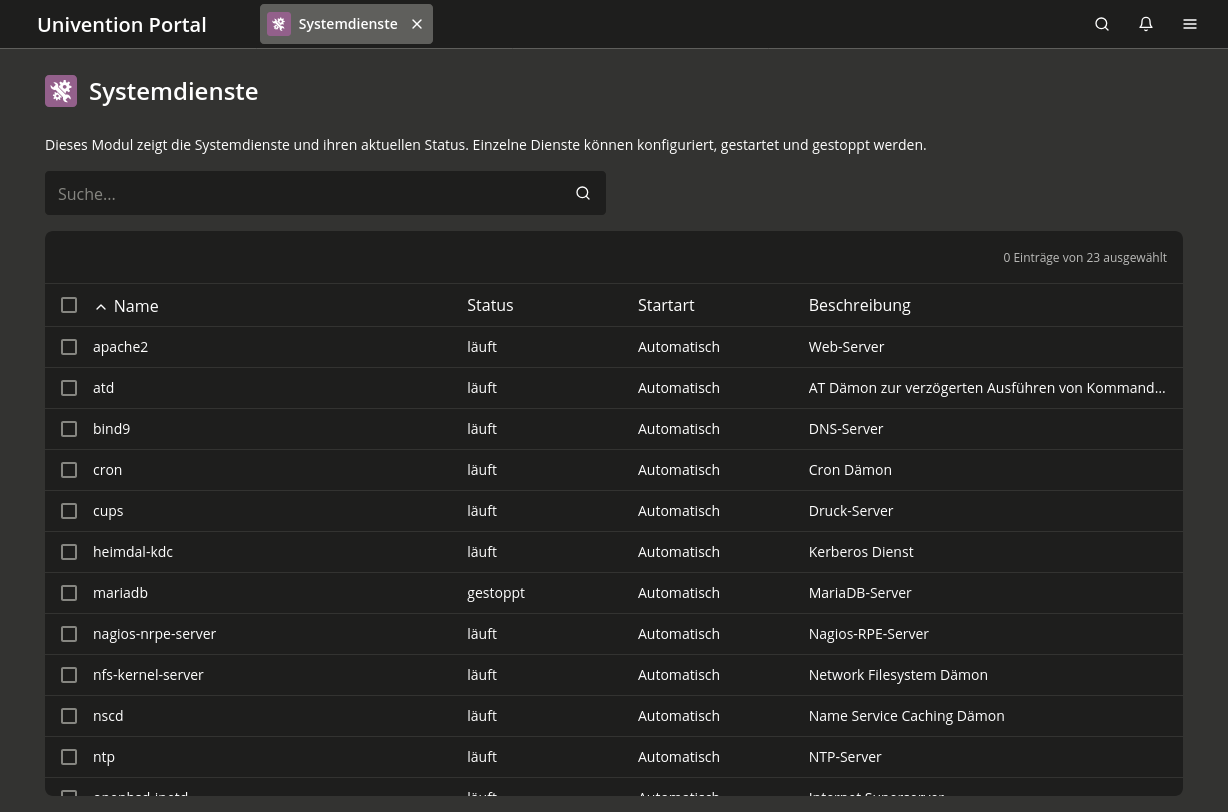1228x812 pixels.
Task: Go to Univention Portal home title
Action: point(122,24)
